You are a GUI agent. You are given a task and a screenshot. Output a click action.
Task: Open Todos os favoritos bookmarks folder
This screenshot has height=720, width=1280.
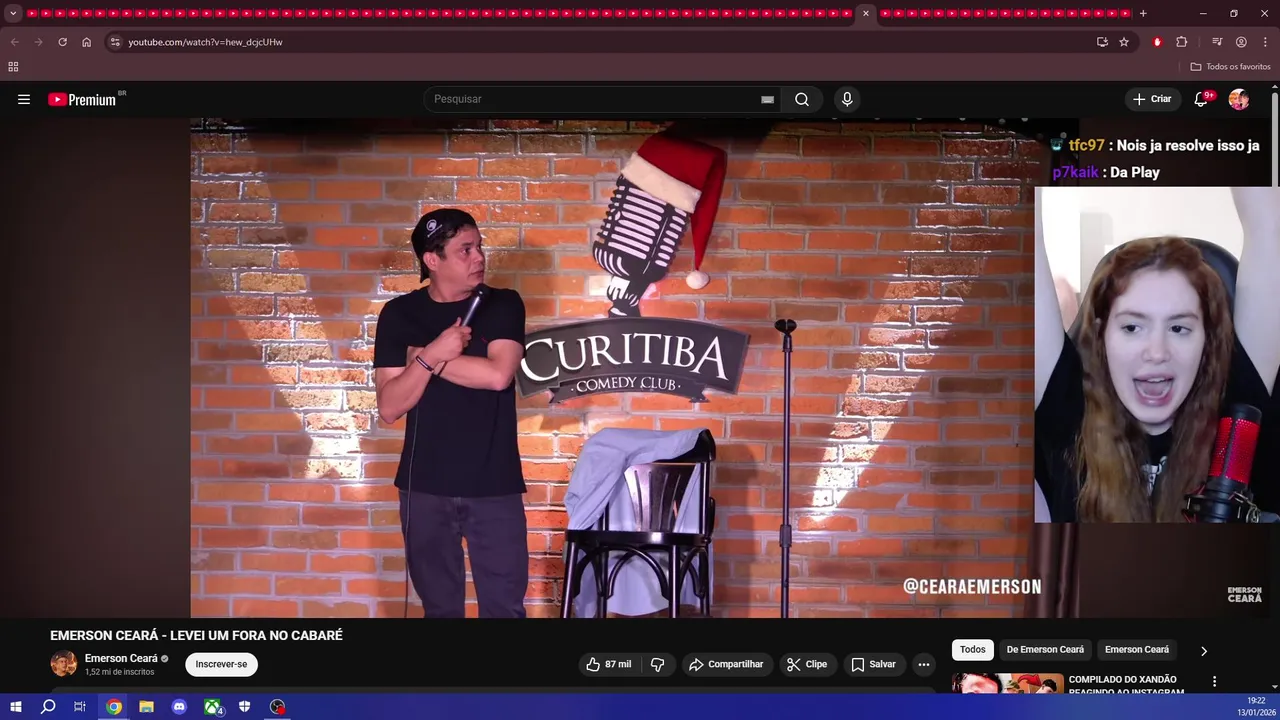[x=1230, y=67]
